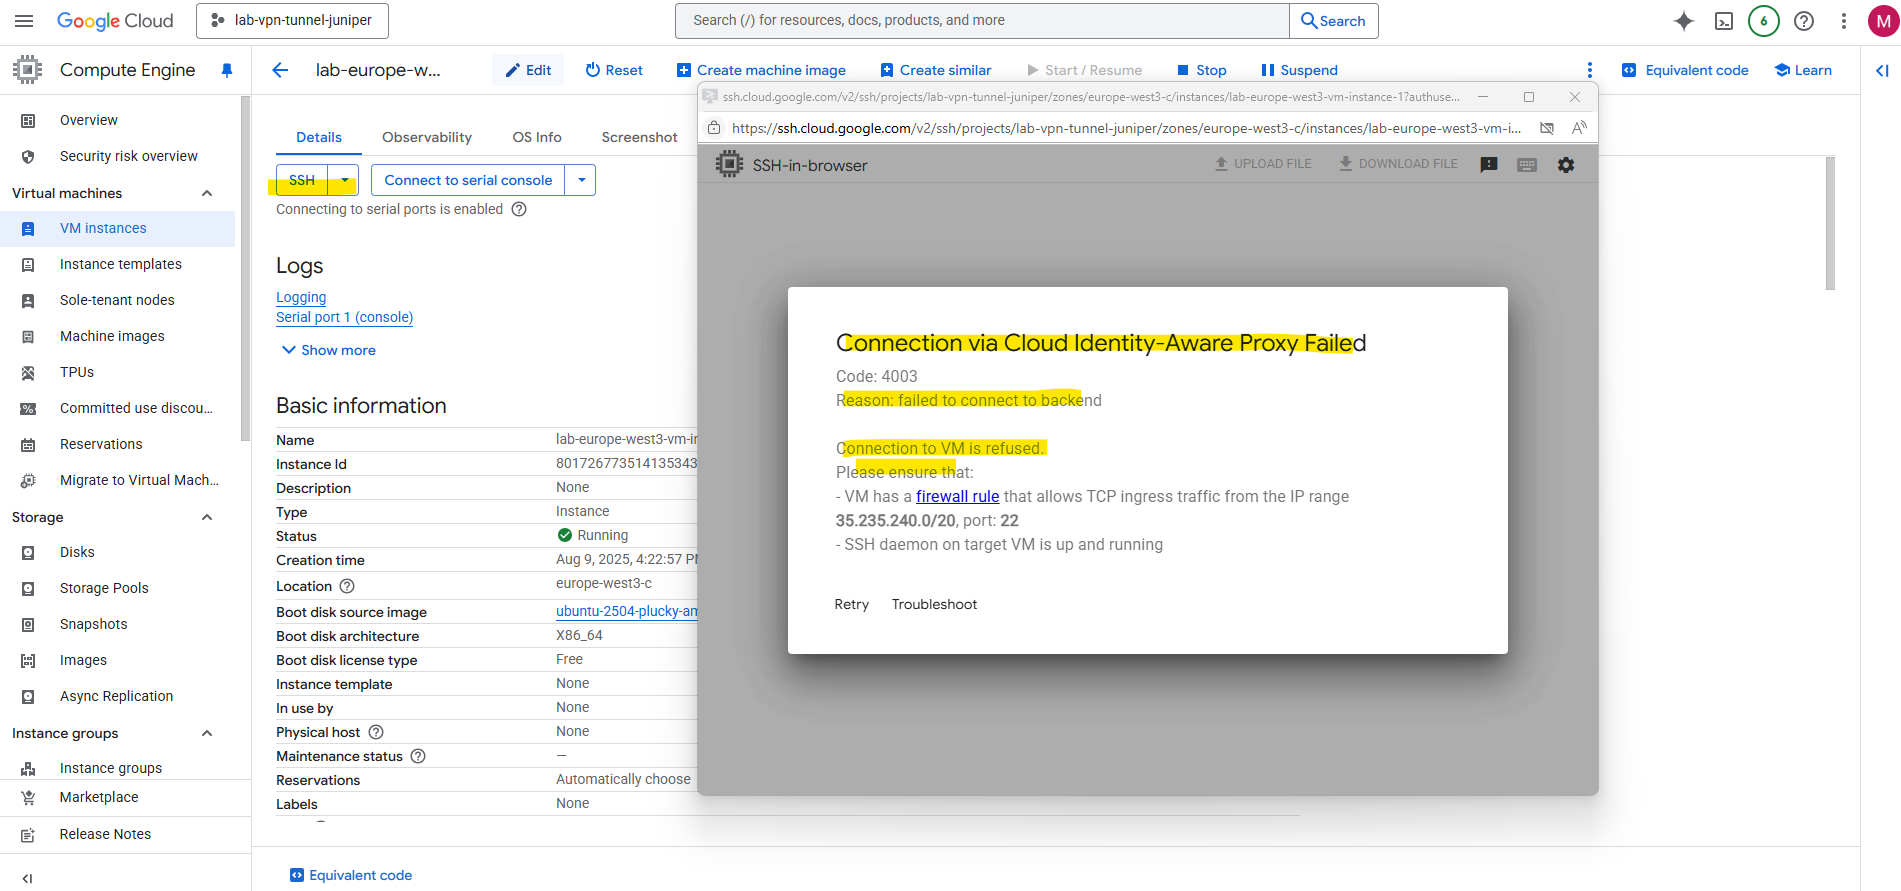The width and height of the screenshot is (1901, 891).
Task: Switch to the Details tab
Action: 319,137
